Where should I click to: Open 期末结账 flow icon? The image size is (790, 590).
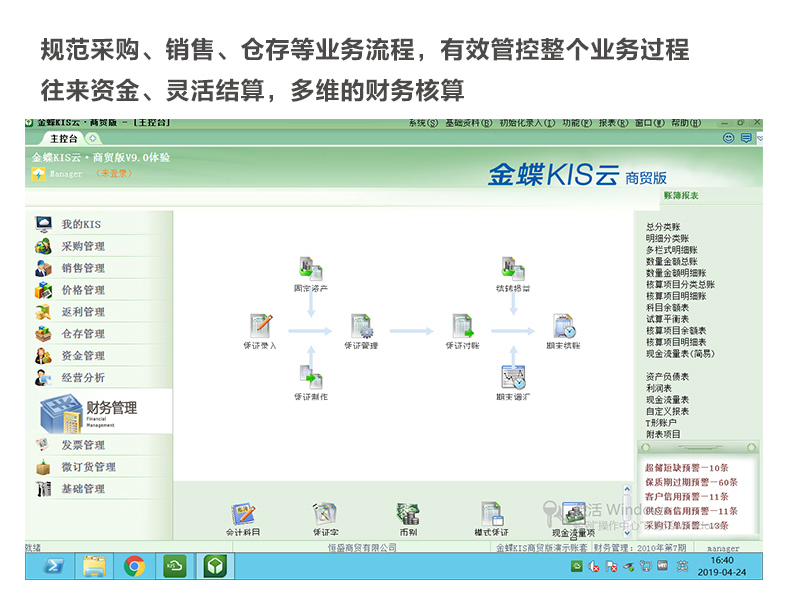(x=564, y=332)
